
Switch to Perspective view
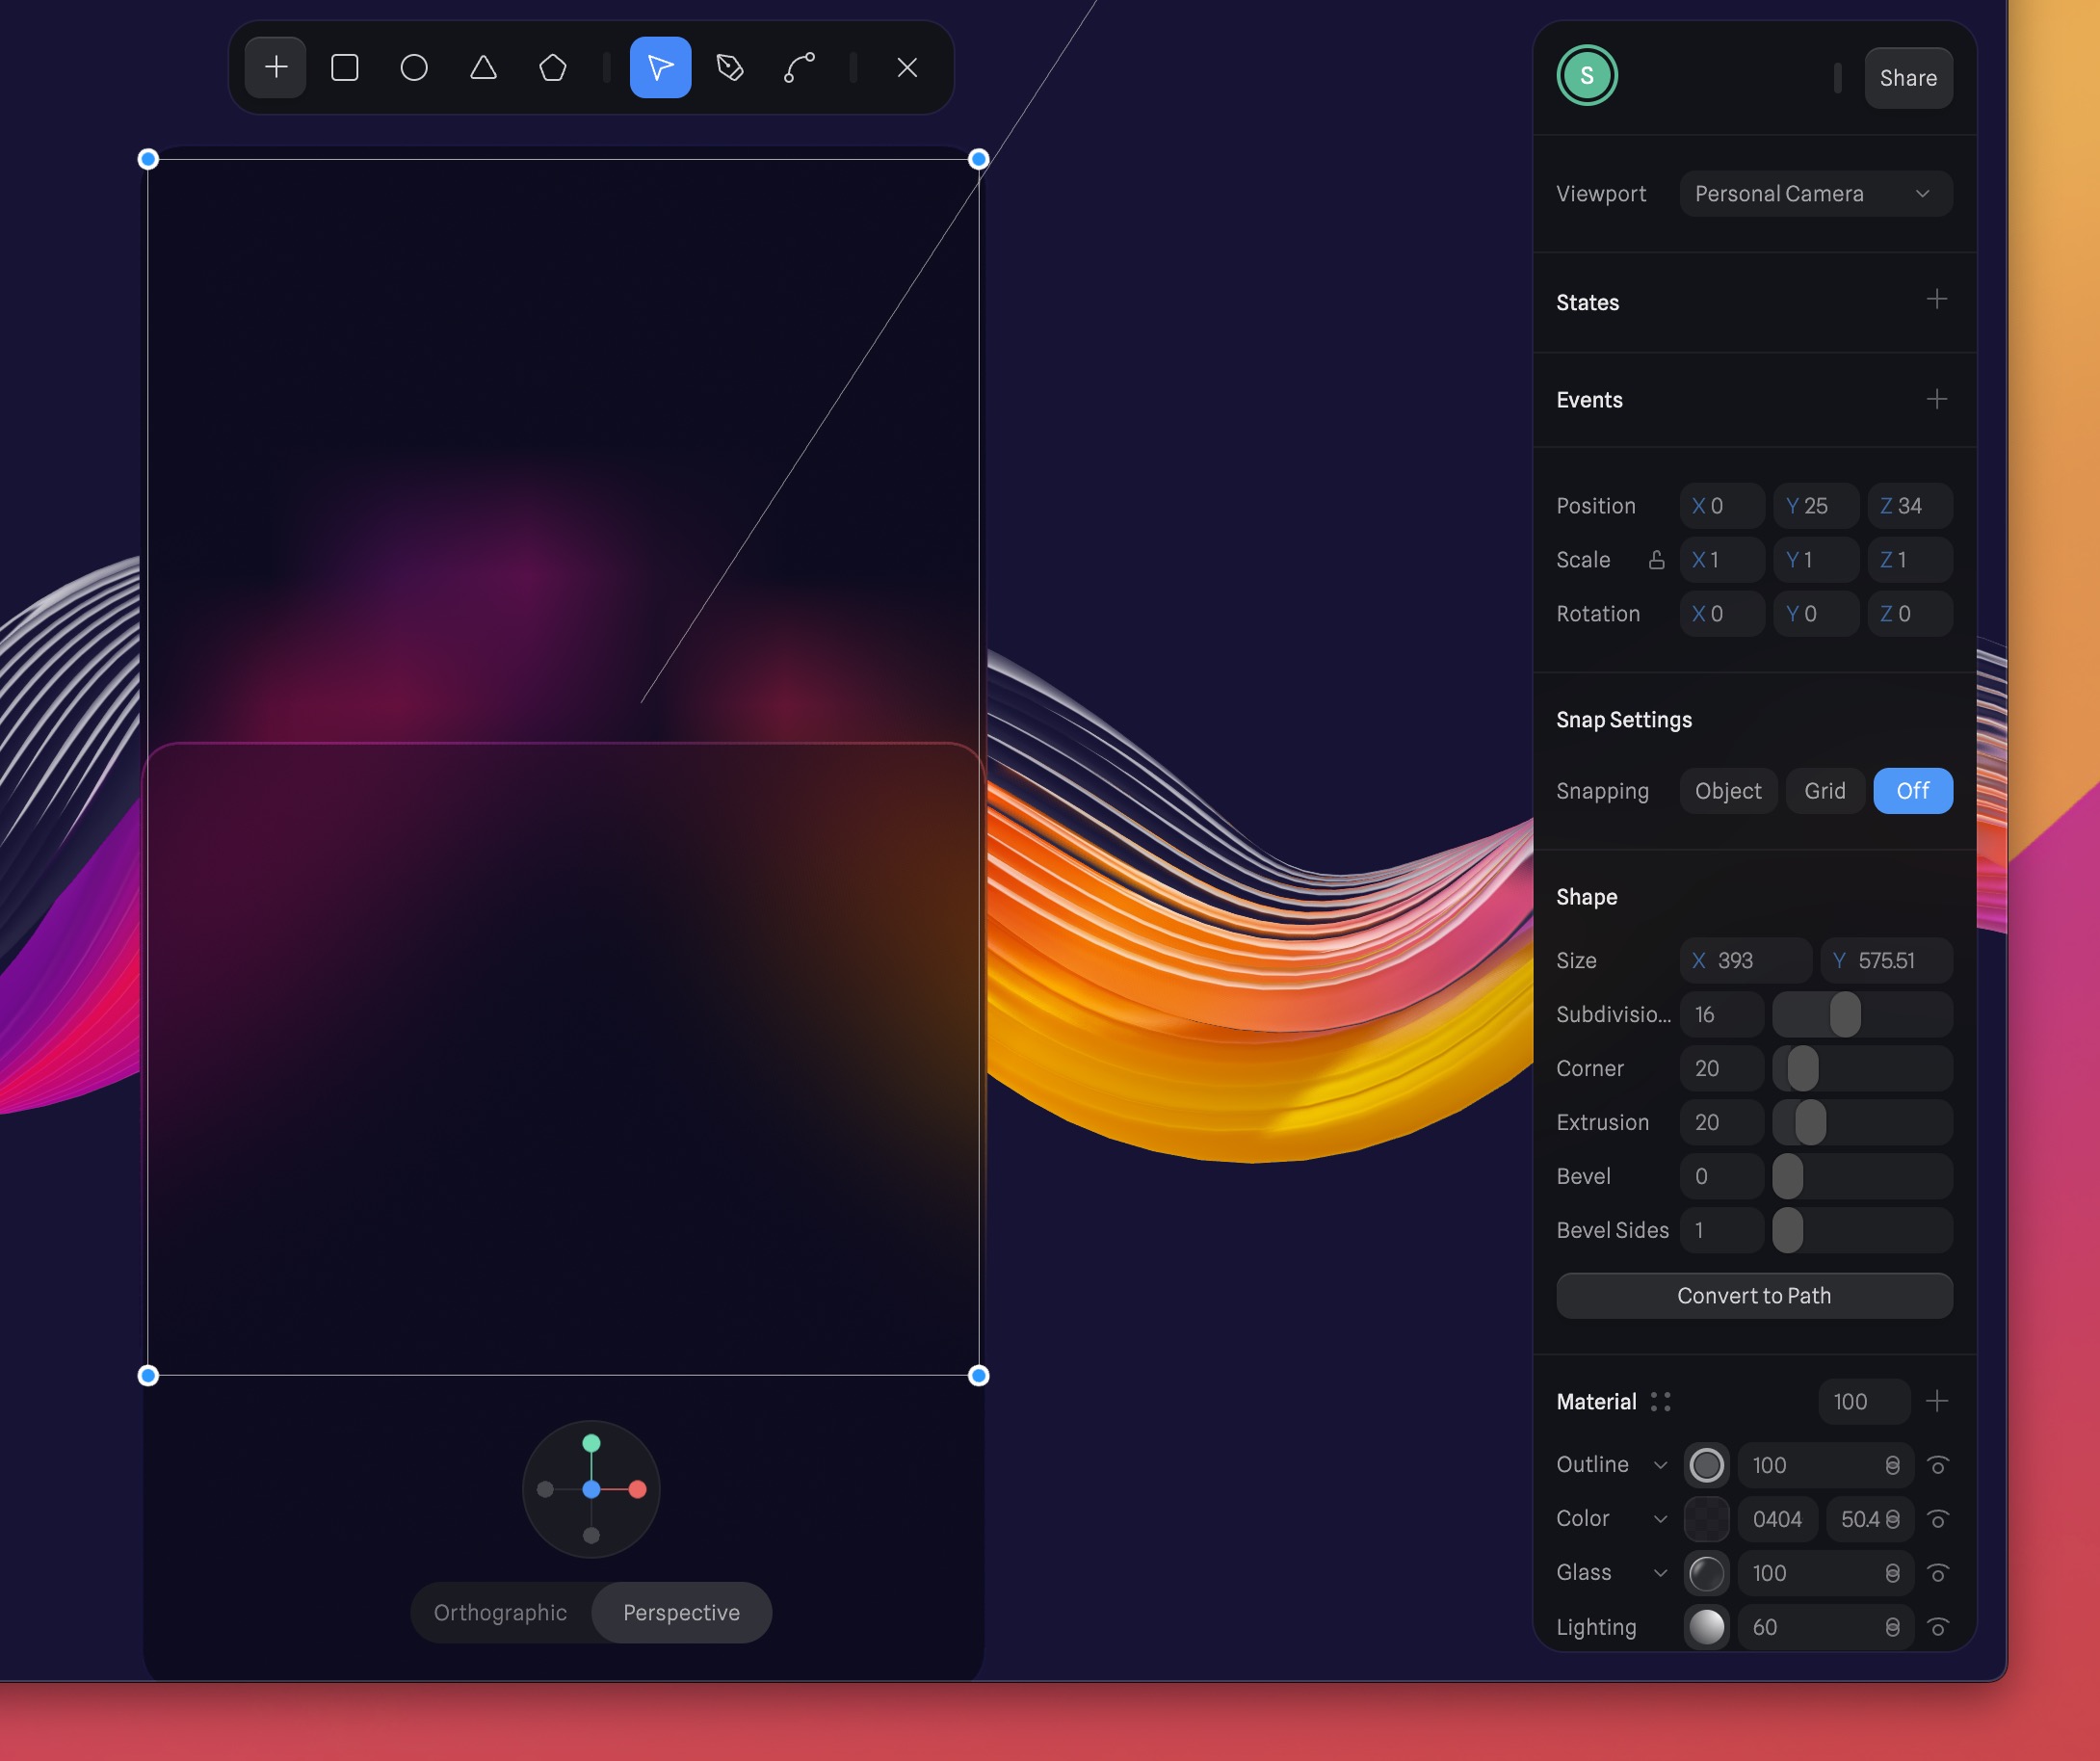coord(681,1612)
